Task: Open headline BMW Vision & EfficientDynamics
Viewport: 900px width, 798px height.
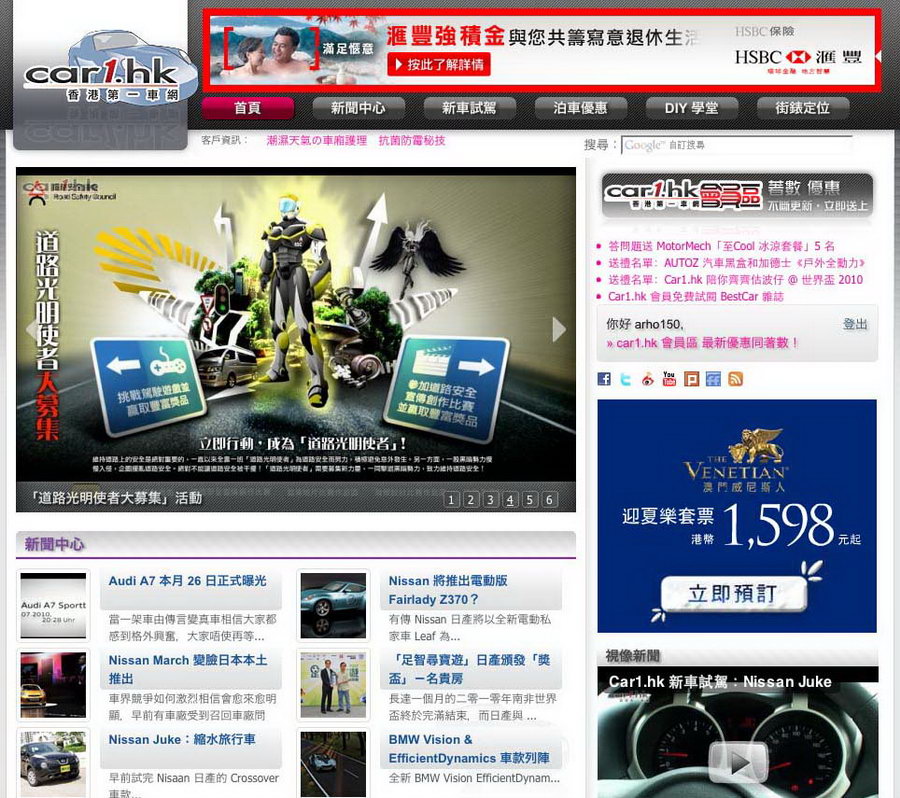Action: click(x=469, y=749)
